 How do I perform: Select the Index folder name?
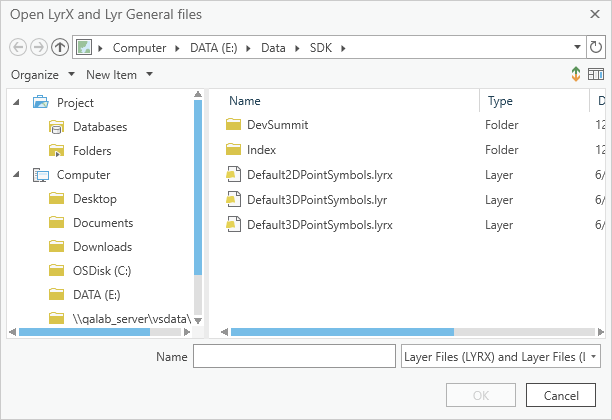click(261, 149)
